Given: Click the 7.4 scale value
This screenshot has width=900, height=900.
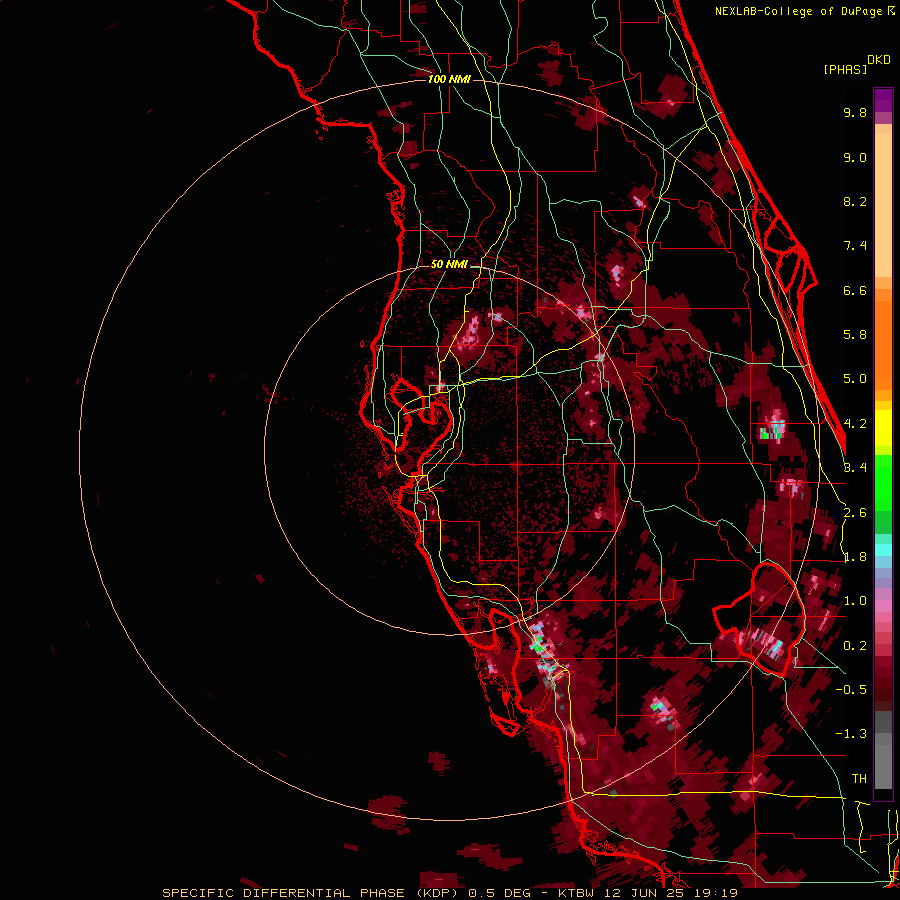Looking at the screenshot, I should (x=855, y=246).
